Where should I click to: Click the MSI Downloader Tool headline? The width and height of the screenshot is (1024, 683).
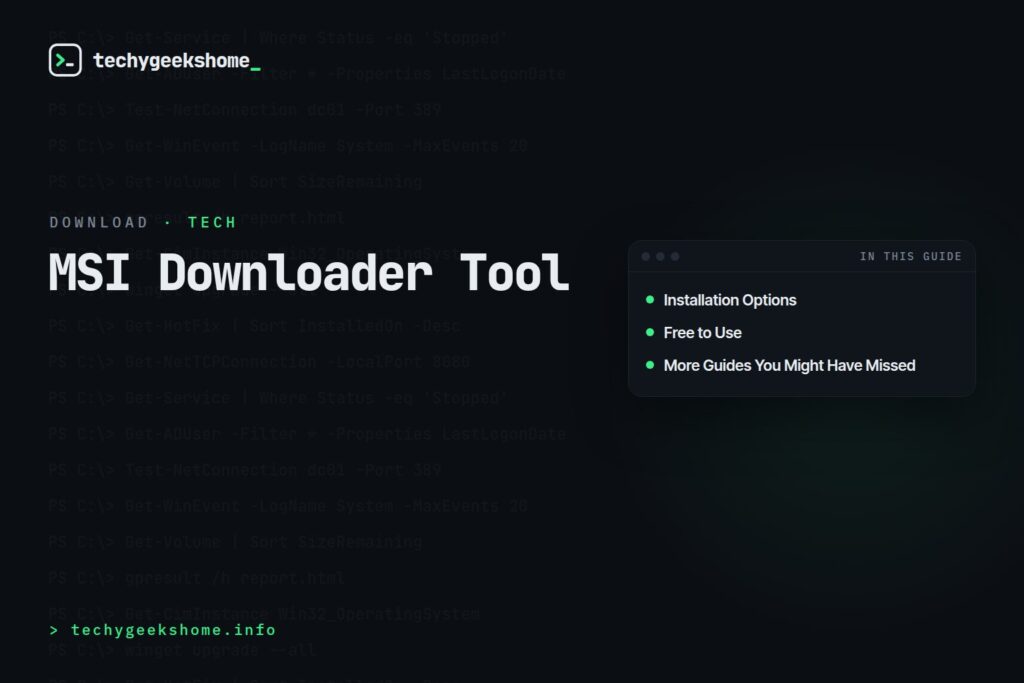coord(310,272)
